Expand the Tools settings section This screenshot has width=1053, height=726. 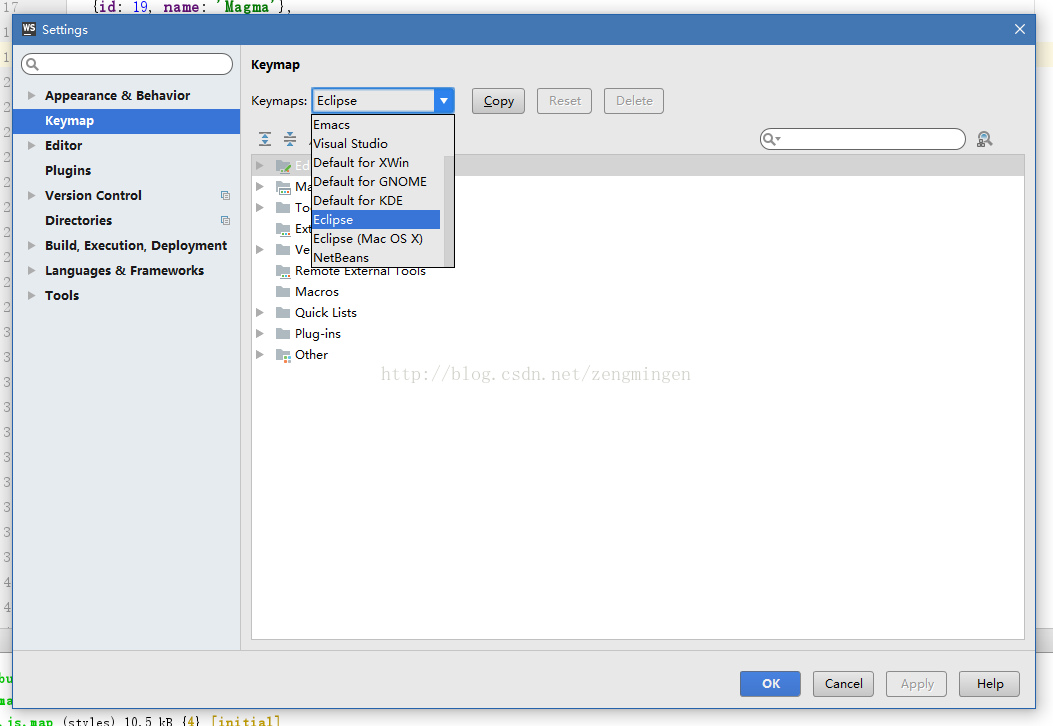(x=31, y=296)
